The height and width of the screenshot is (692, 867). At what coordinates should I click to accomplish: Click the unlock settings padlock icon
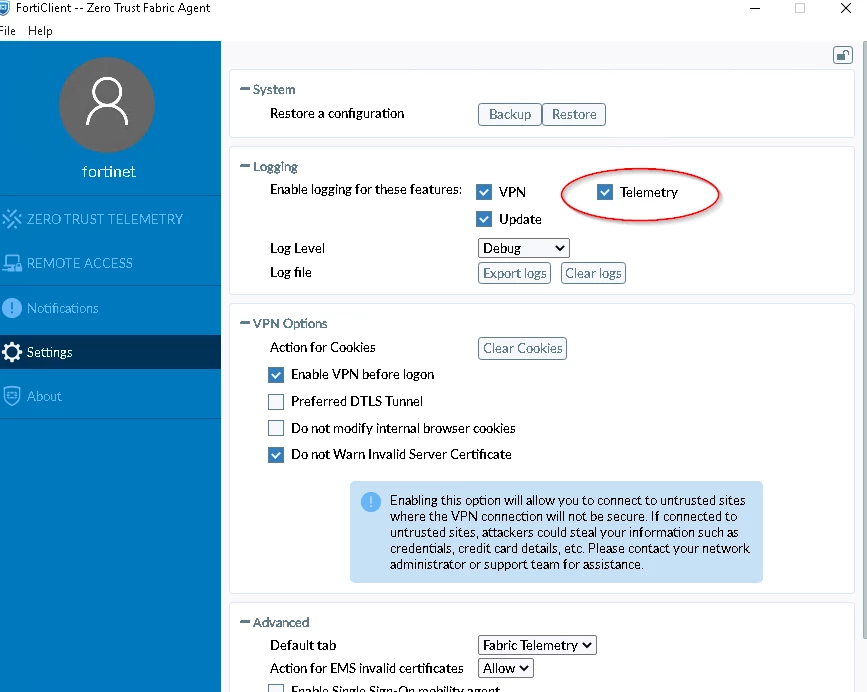pos(843,55)
